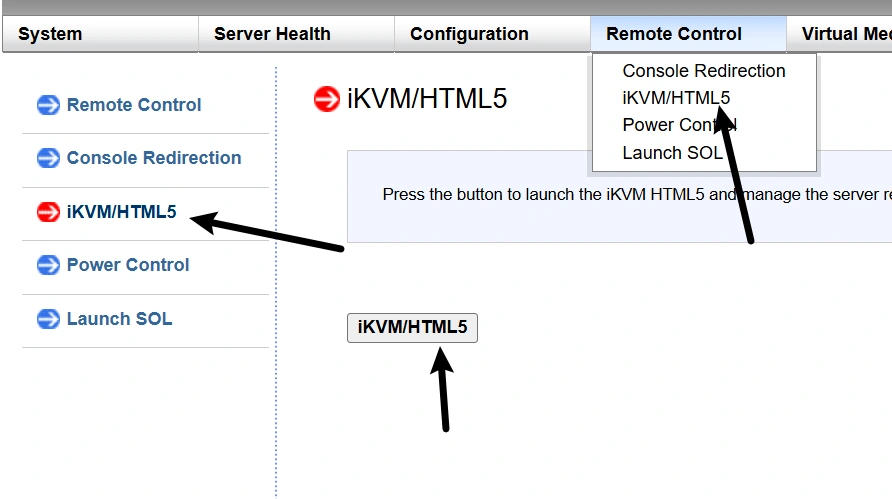Open the Virtual Media menu tab

(x=845, y=34)
